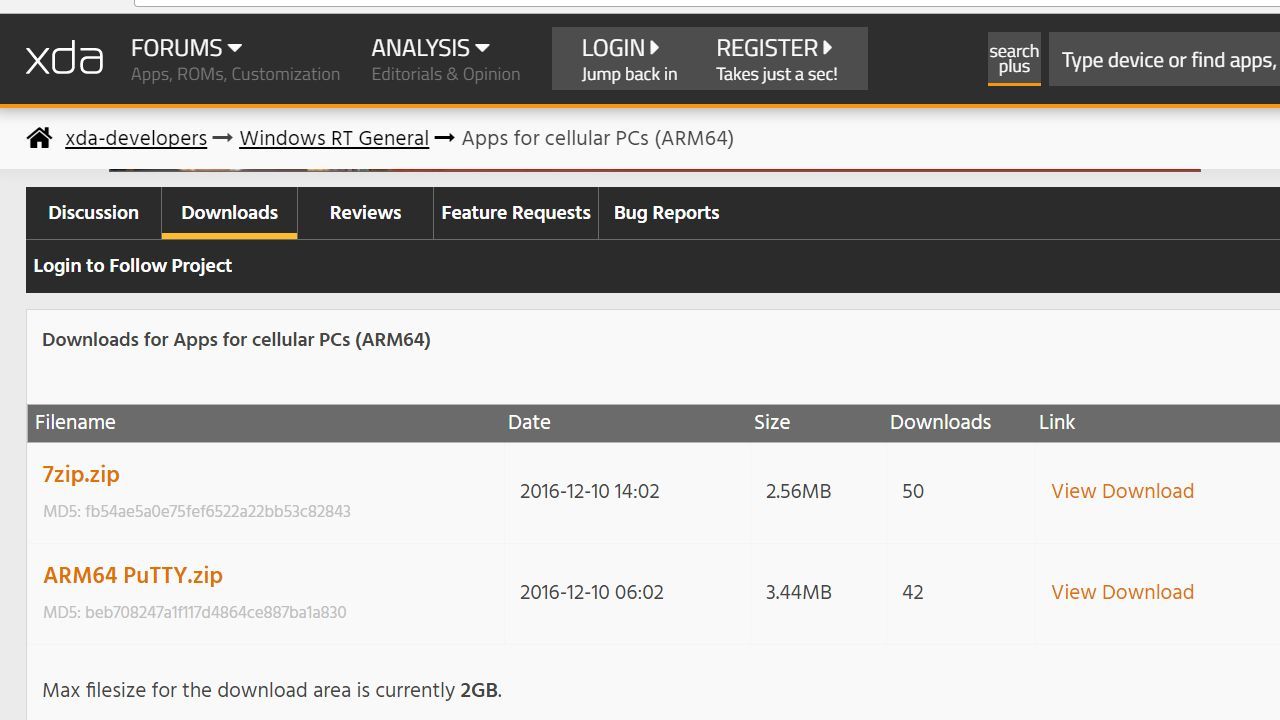Go to the home icon in breadcrumbs
This screenshot has width=1280, height=720.
[39, 138]
